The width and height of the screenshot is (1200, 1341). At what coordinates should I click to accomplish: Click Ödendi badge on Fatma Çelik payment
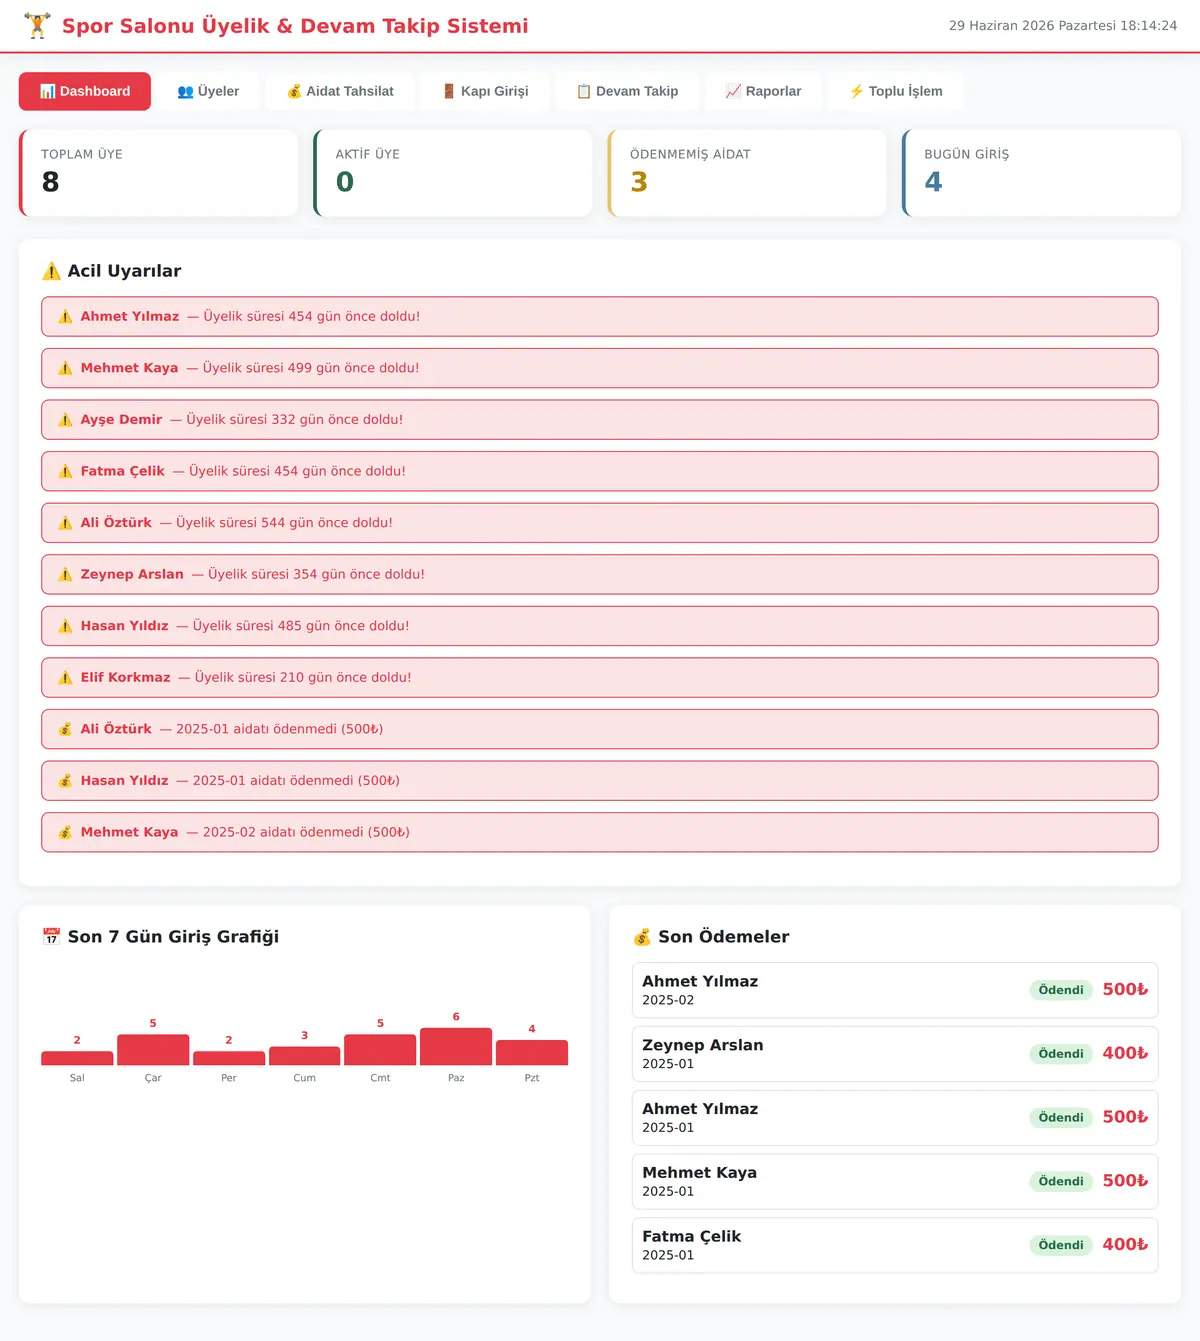pos(1061,1245)
